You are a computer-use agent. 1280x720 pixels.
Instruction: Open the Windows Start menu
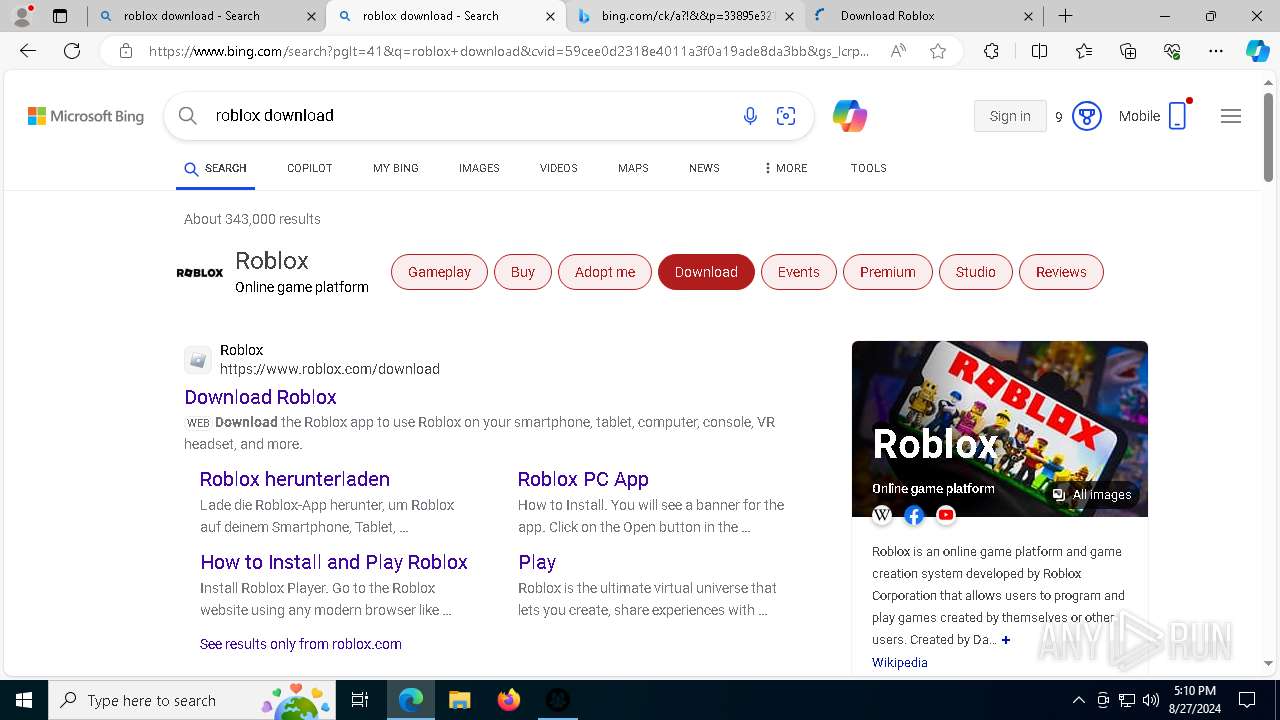pos(24,700)
